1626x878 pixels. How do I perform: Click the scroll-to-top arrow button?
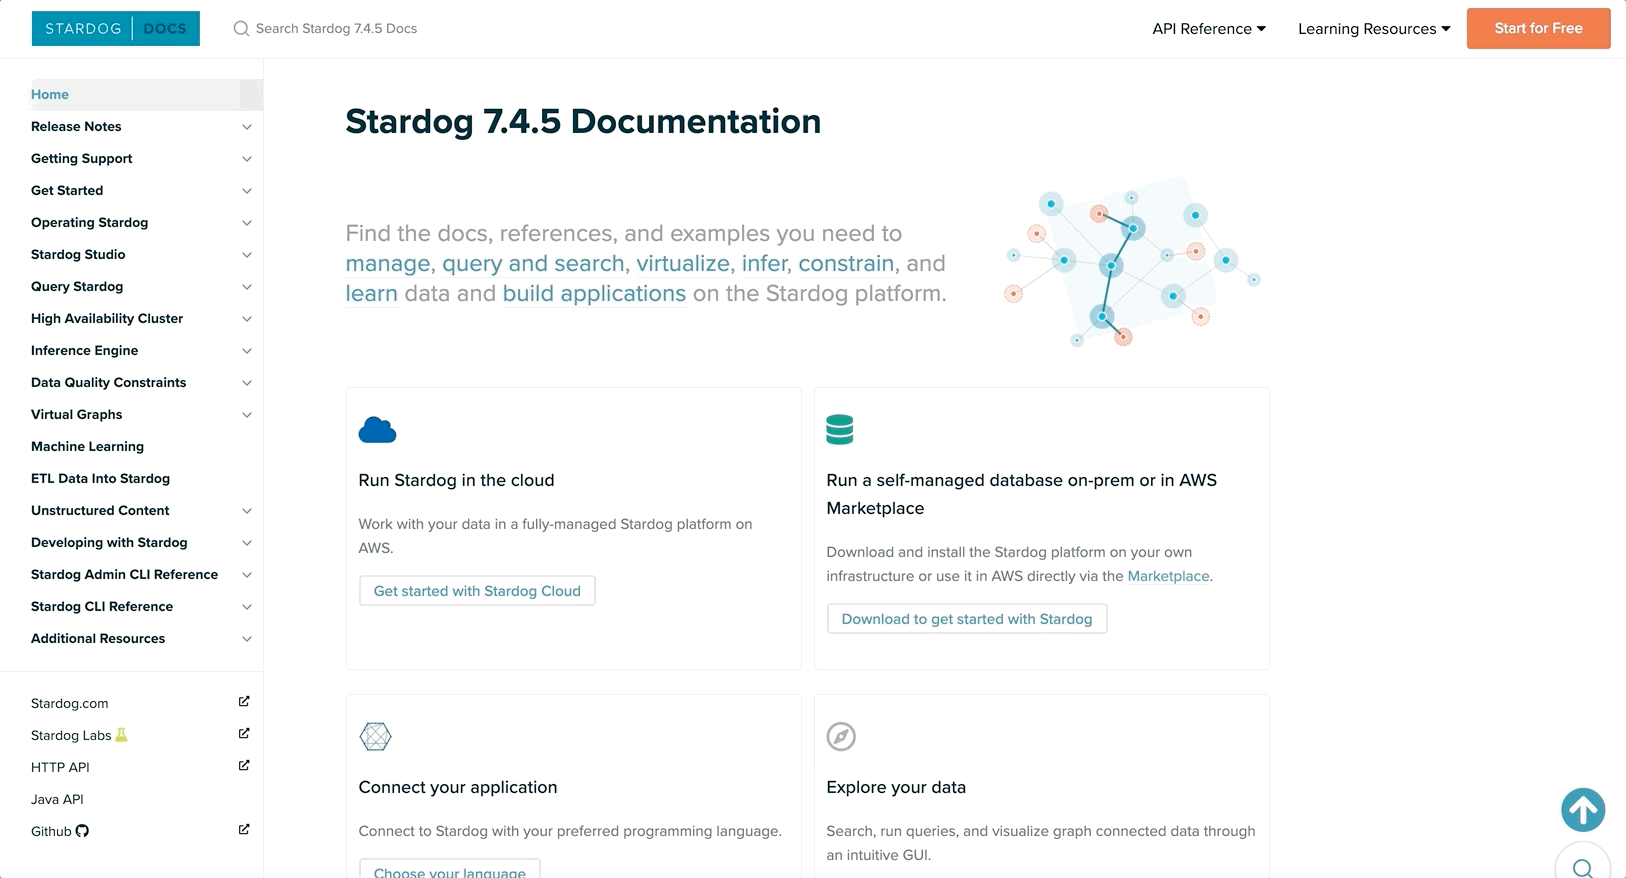1583,810
